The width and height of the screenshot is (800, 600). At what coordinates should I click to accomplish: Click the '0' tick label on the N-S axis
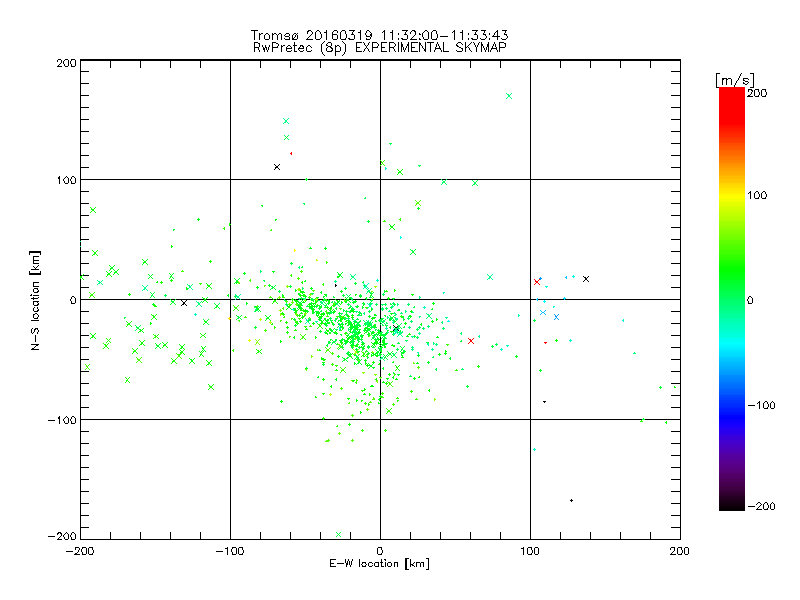73,300
